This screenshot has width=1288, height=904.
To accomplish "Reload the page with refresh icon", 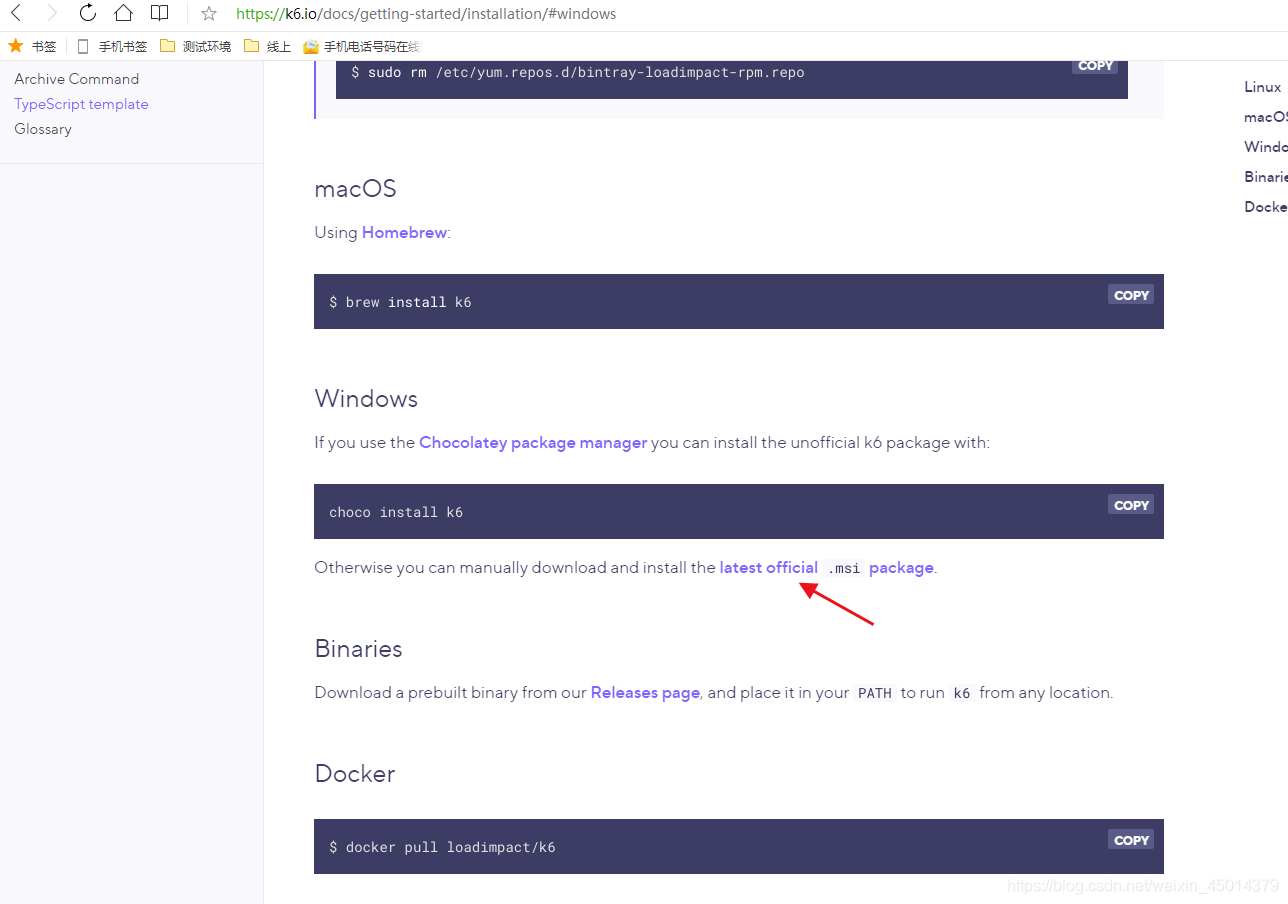I will (x=88, y=13).
